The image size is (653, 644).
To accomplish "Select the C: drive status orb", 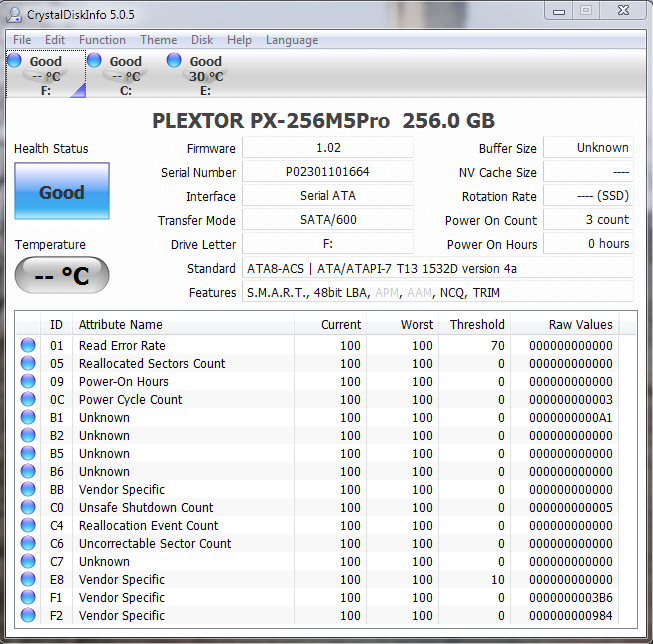I will click(94, 61).
